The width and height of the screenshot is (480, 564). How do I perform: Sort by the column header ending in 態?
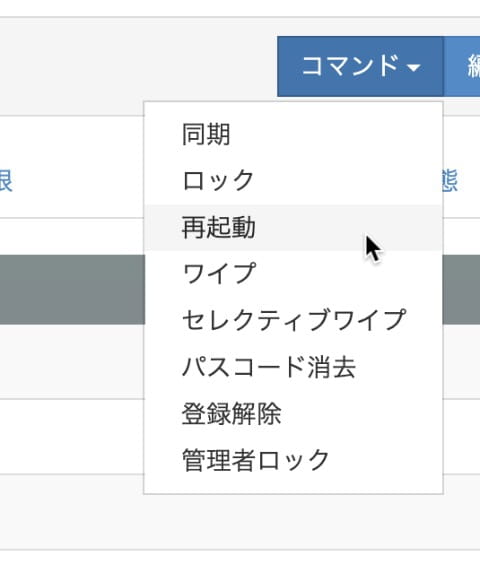pos(450,181)
